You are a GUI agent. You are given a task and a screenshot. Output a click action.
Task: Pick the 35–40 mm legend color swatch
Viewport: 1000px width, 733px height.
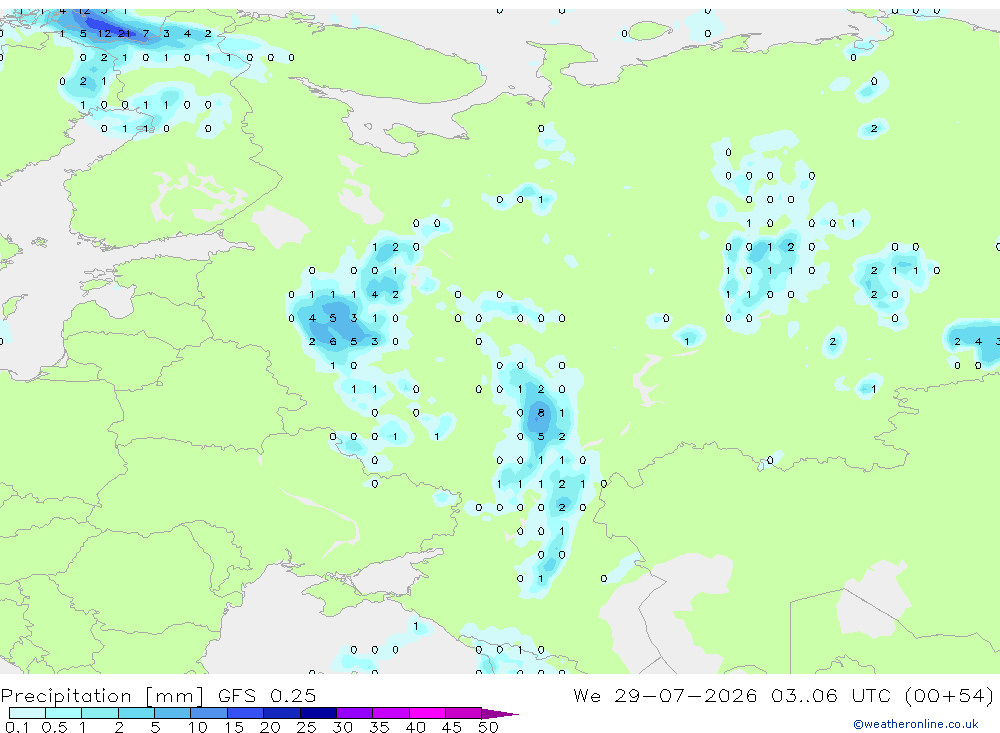click(x=391, y=713)
